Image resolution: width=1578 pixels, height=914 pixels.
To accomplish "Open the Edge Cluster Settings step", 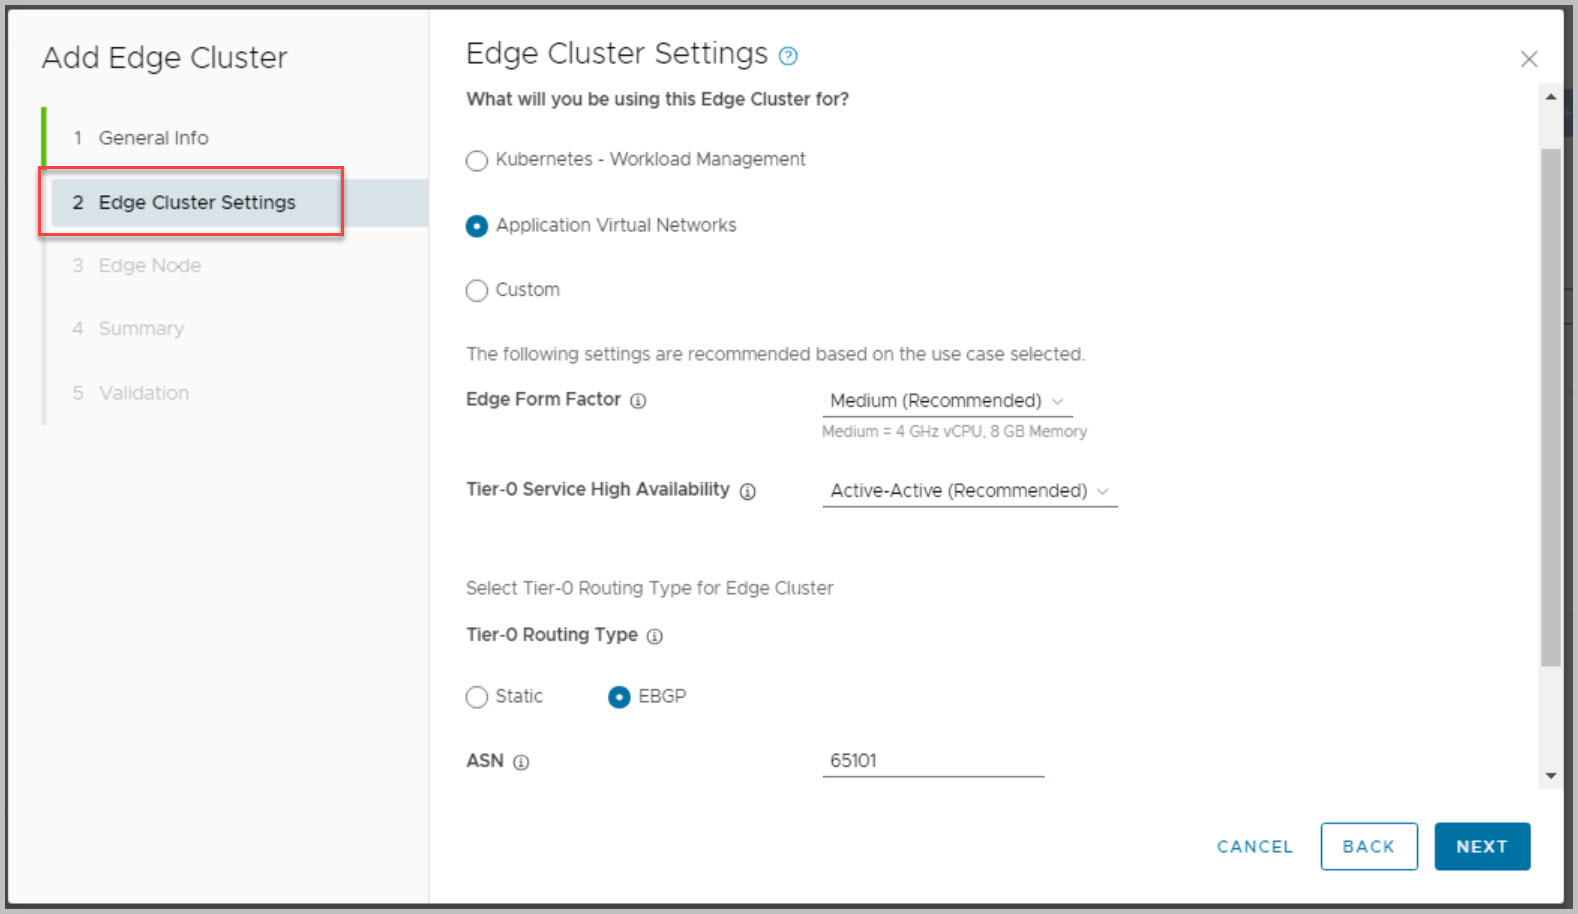I will point(196,202).
